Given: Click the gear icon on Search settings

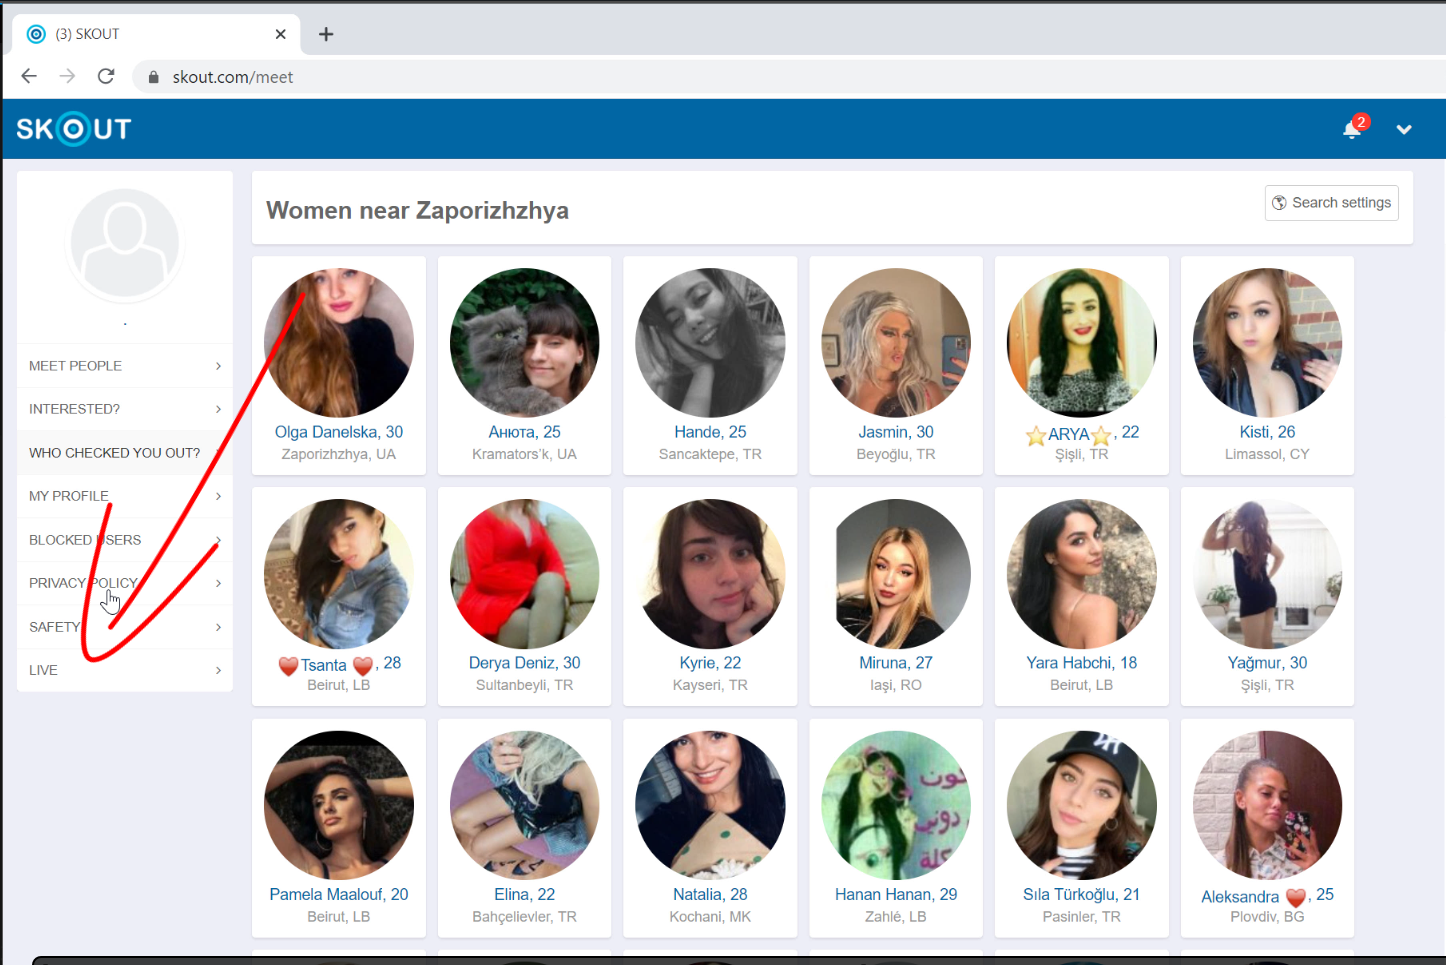Looking at the screenshot, I should click(x=1279, y=203).
